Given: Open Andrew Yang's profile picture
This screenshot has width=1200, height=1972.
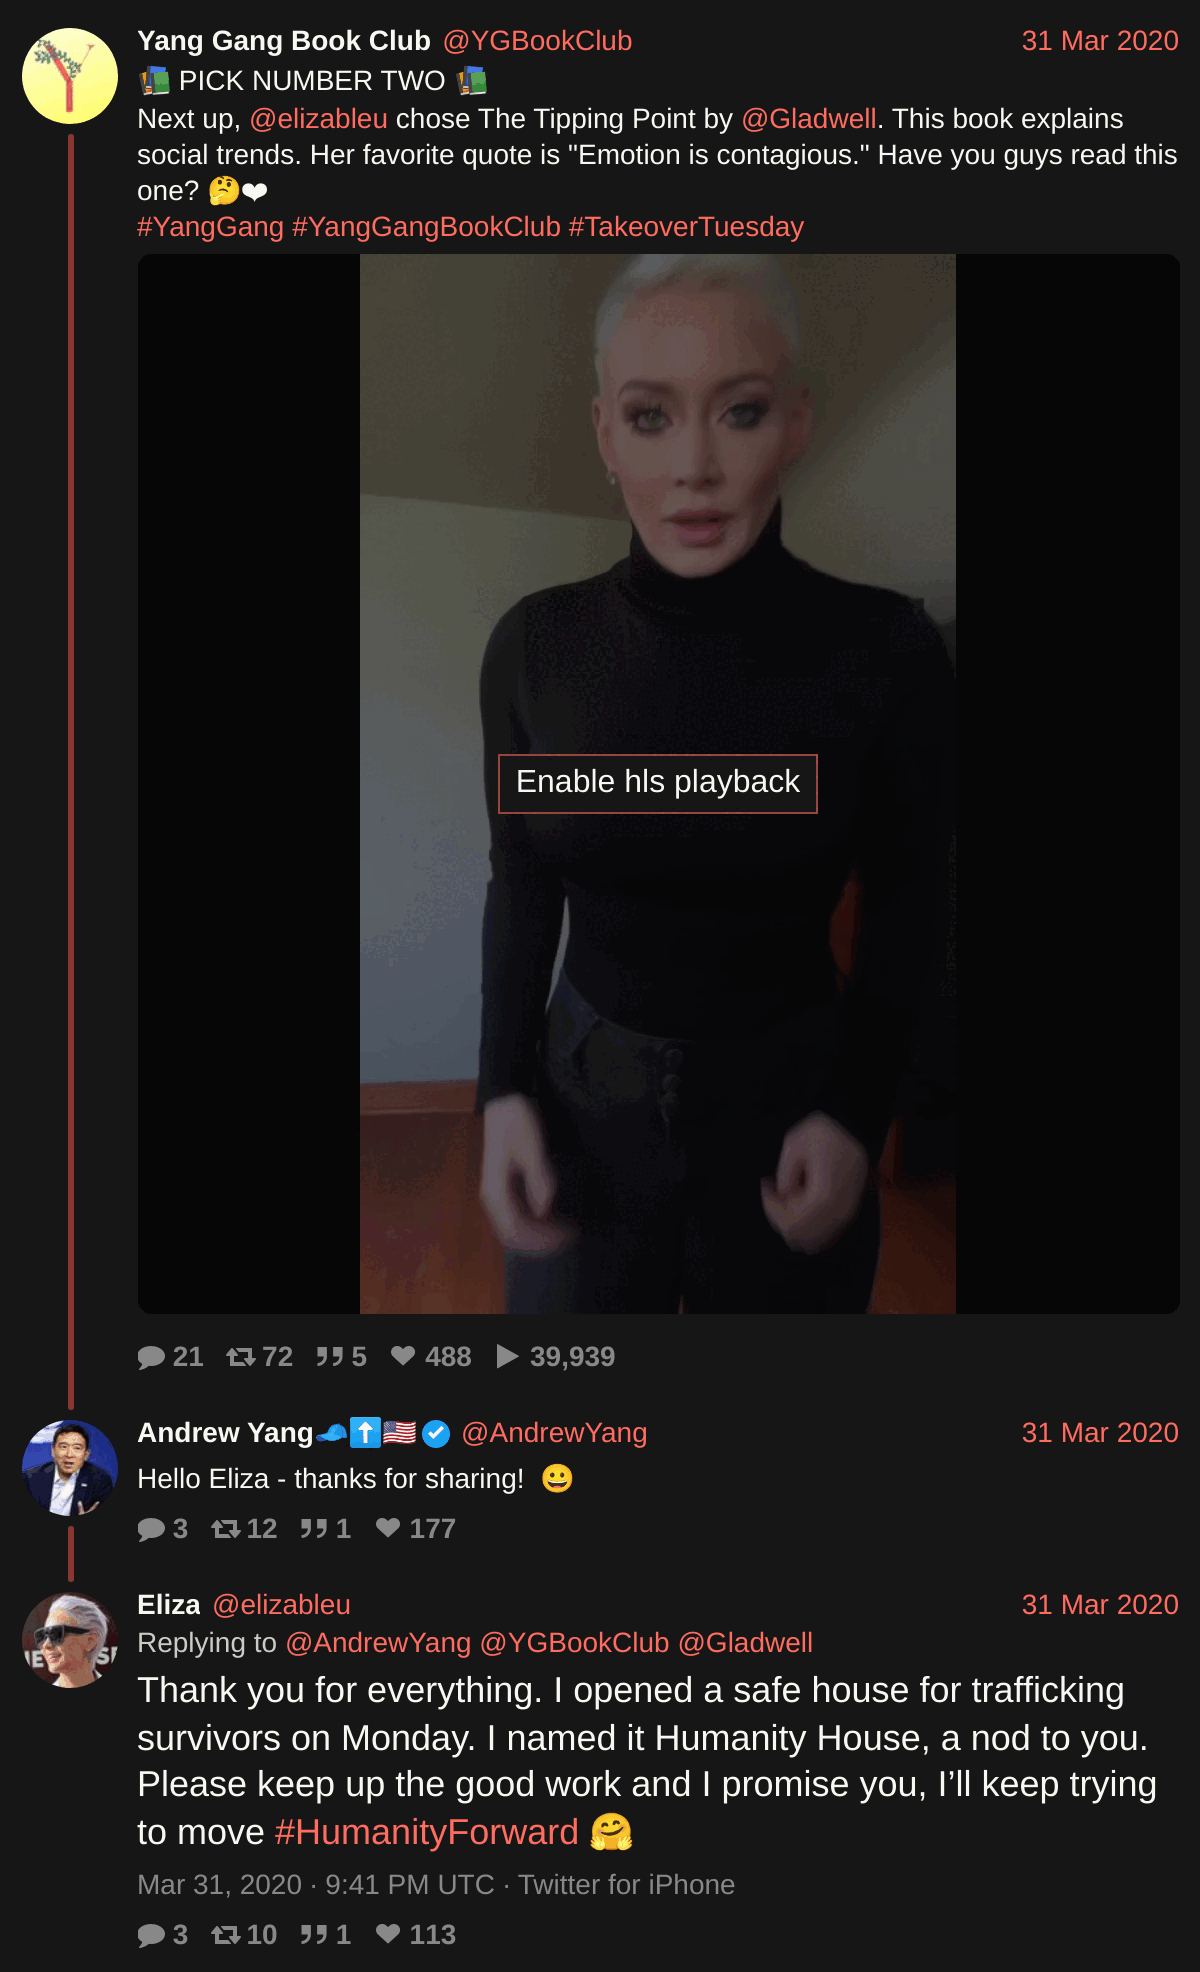Looking at the screenshot, I should (x=70, y=1468).
